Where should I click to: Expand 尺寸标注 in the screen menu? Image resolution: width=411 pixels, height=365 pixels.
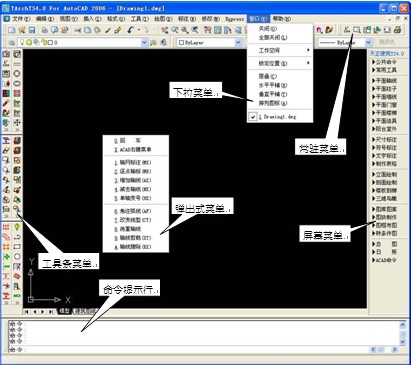click(384, 139)
